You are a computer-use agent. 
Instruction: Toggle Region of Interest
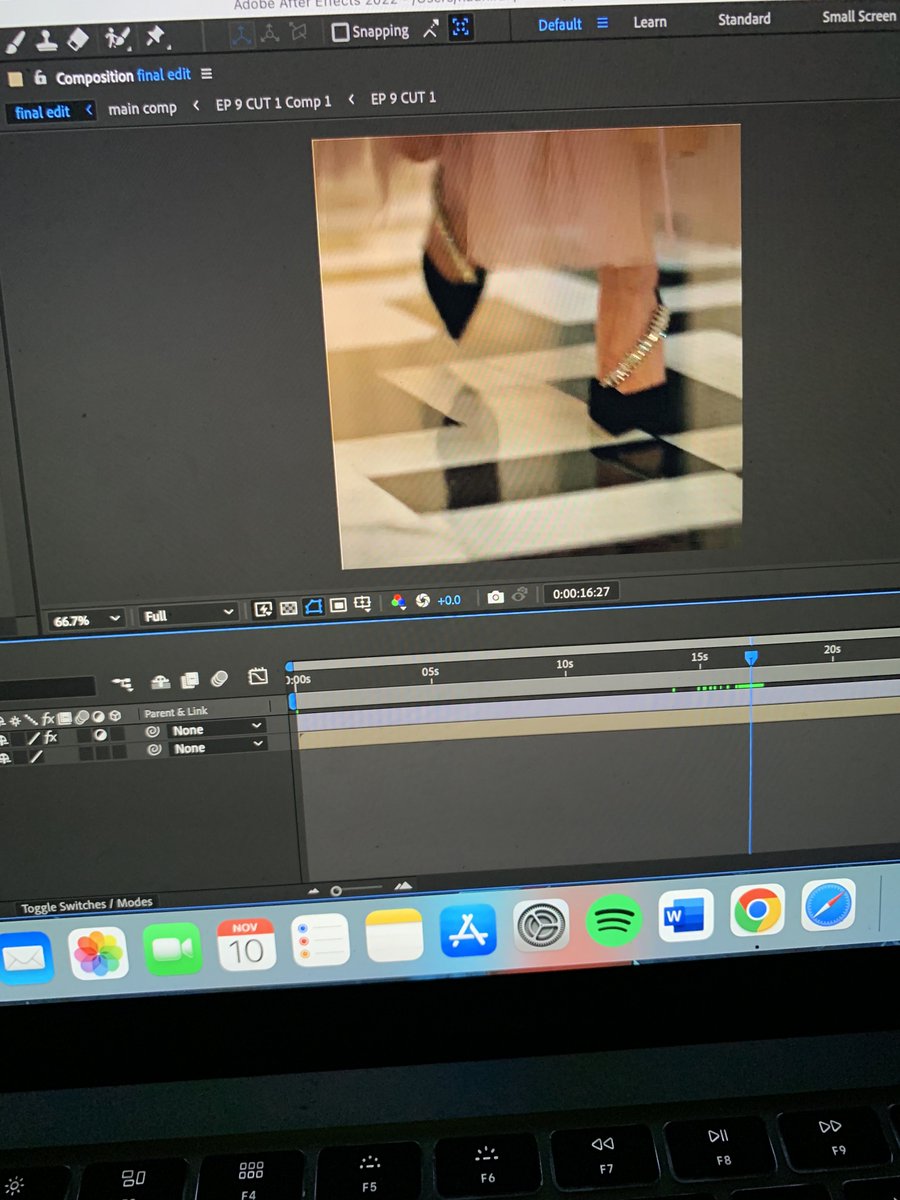tap(338, 605)
